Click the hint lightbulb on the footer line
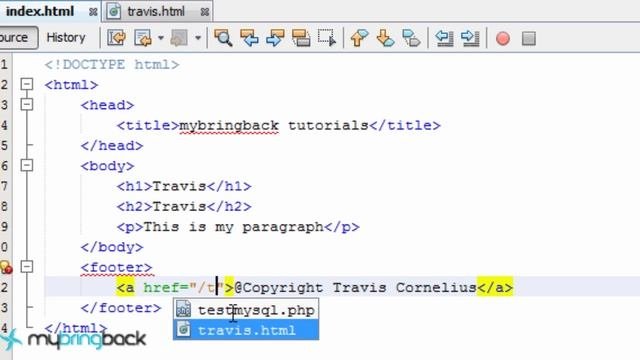640x360 pixels. click(6, 267)
